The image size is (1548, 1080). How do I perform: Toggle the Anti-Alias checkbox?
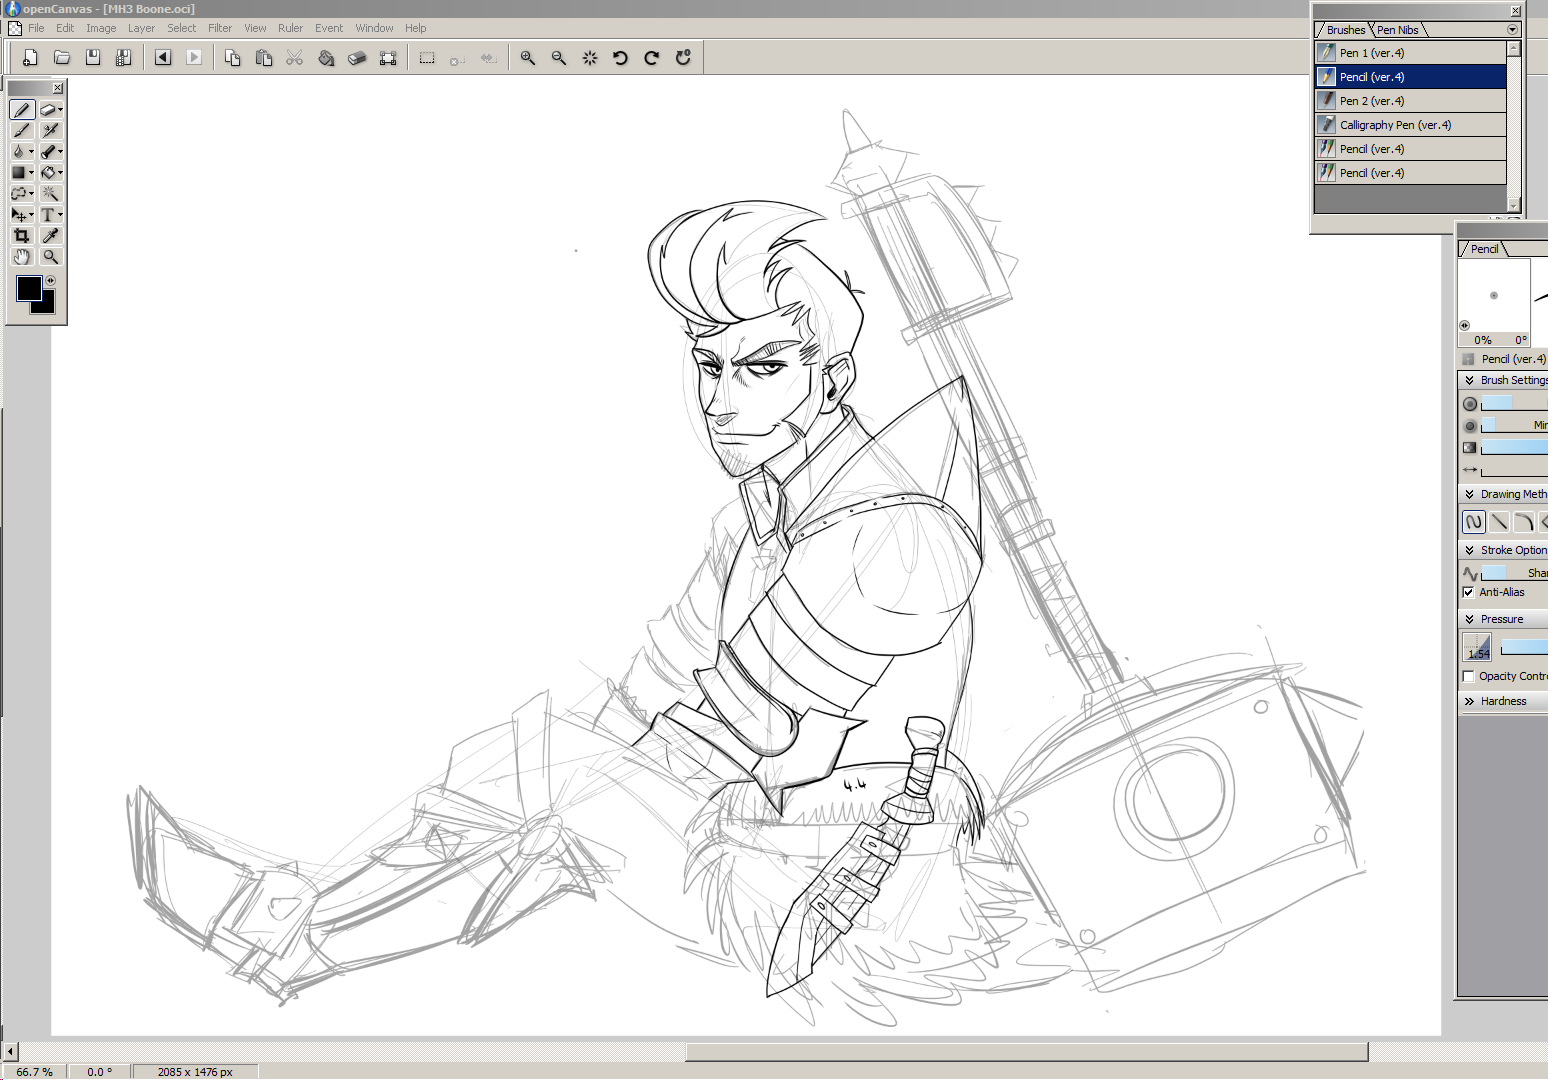tap(1468, 592)
